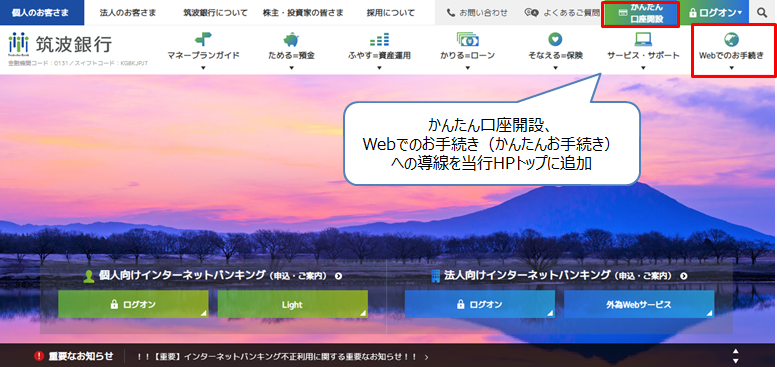The image size is (777, 367).
Task: Click the Tsukuba Bank logo
Action: pos(60,45)
